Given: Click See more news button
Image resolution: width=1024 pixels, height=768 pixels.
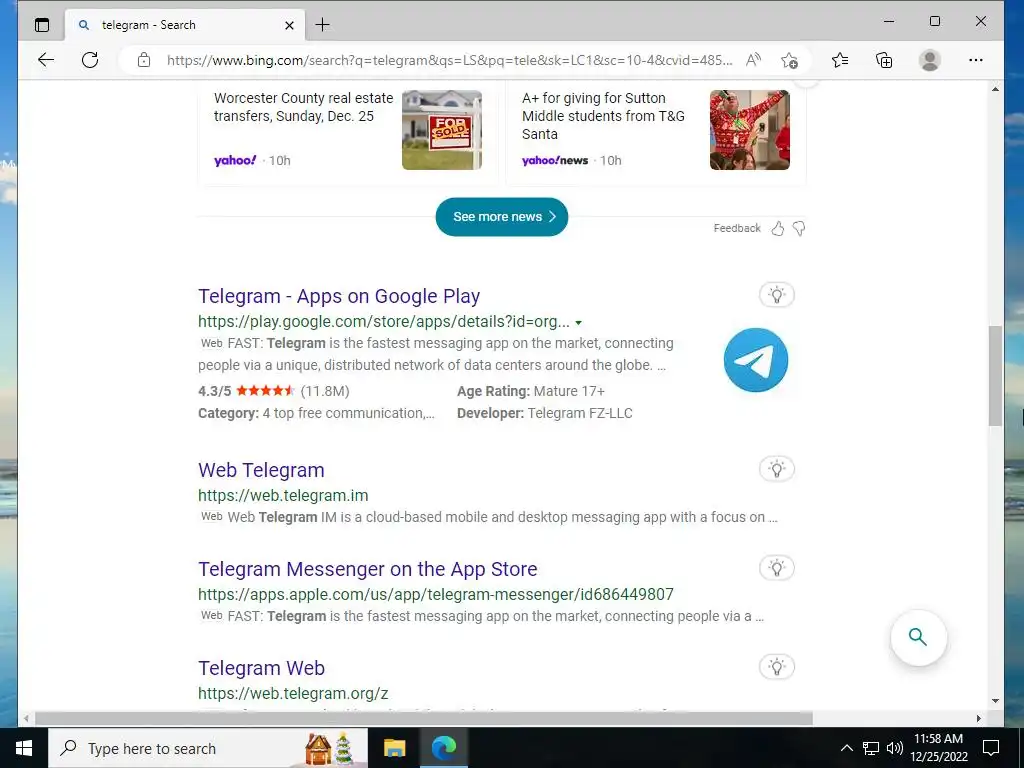Looking at the screenshot, I should [x=502, y=217].
